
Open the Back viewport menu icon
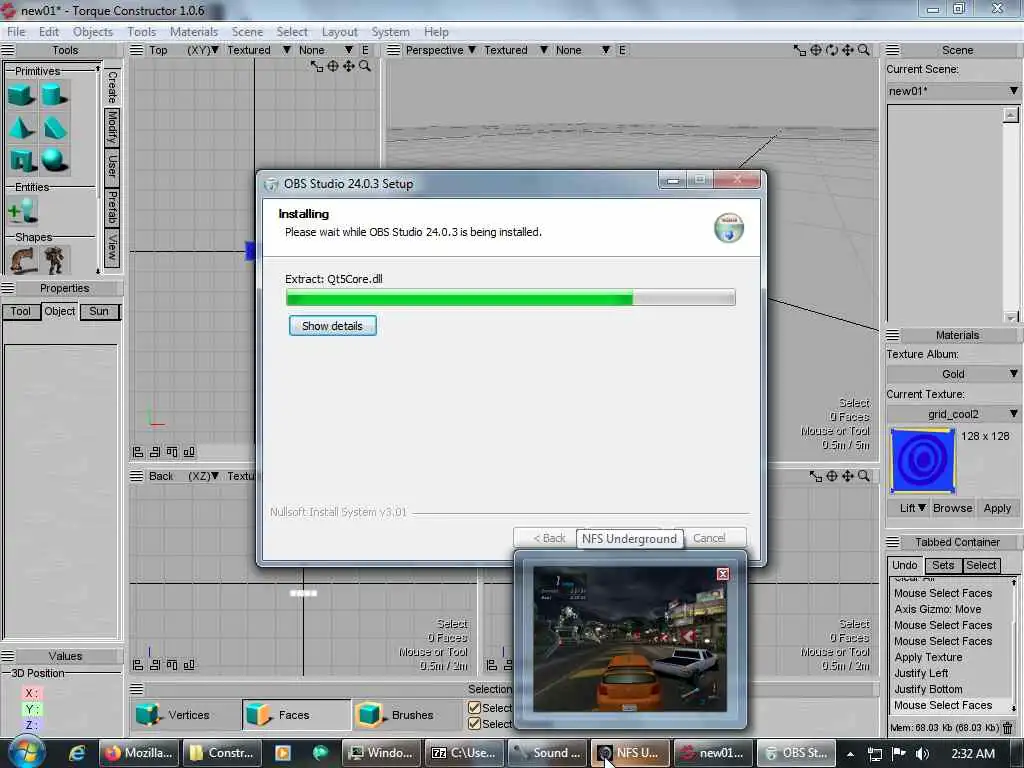pyautogui.click(x=136, y=476)
